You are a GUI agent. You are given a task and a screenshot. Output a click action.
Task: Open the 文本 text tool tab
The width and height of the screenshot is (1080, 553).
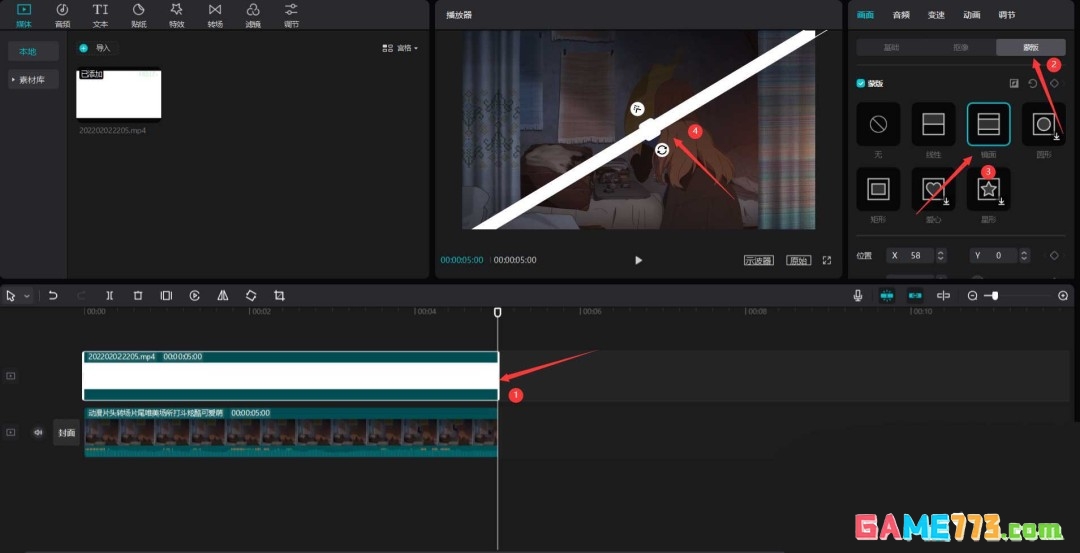(x=101, y=14)
